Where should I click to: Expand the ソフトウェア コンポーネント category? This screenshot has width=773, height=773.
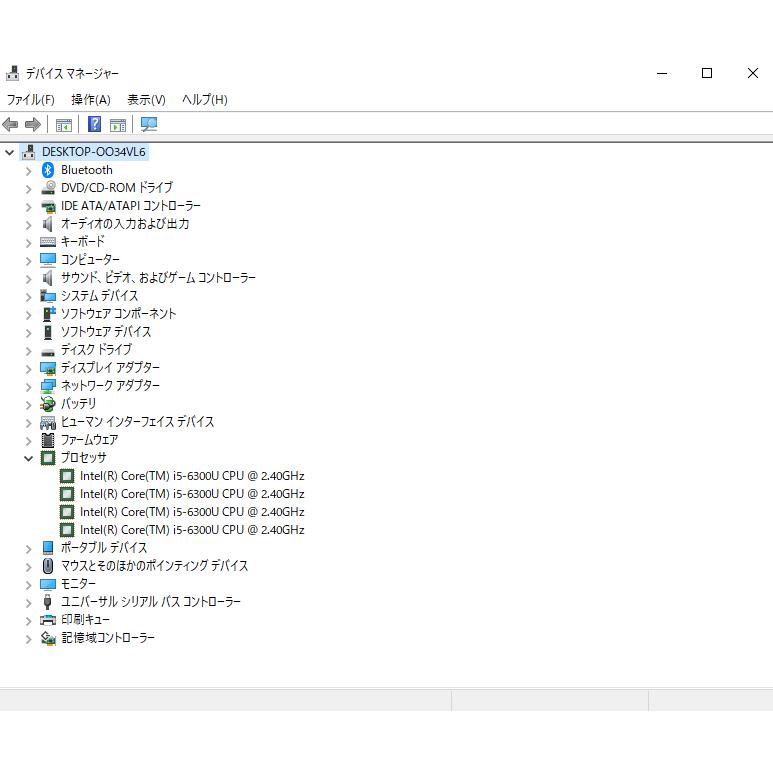(x=29, y=315)
